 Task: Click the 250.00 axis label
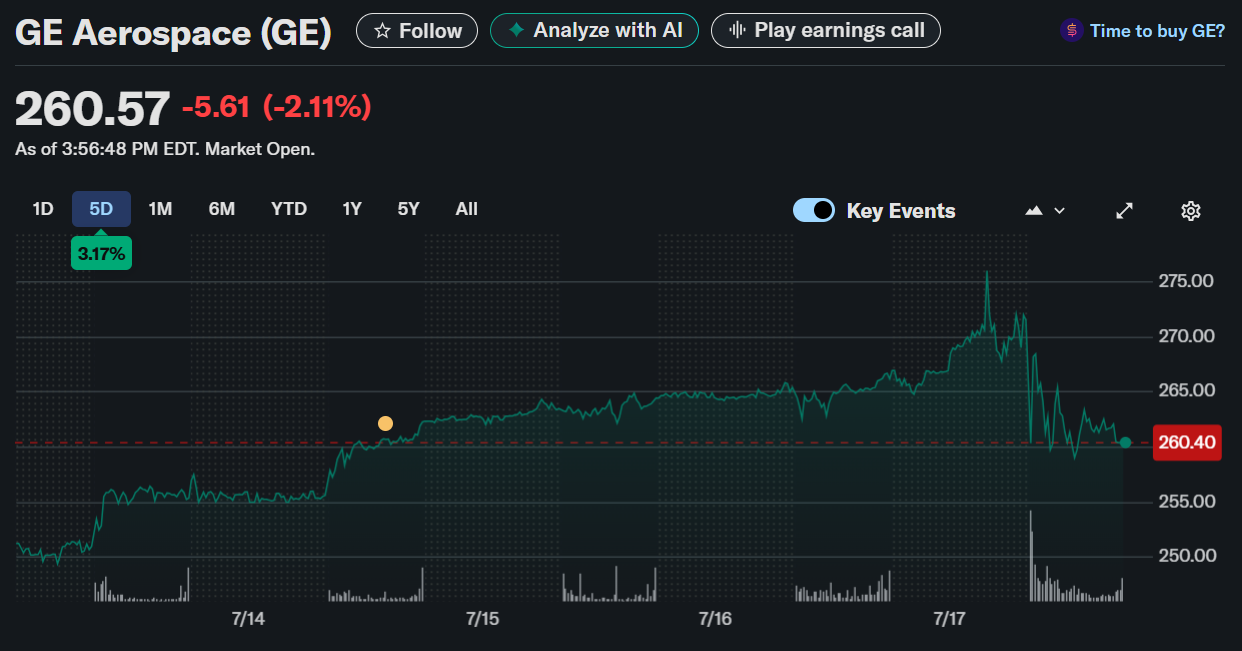coord(1187,556)
